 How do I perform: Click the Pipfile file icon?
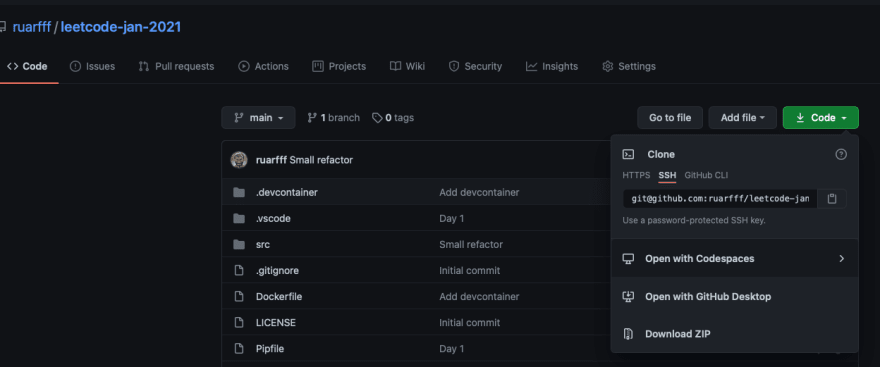[239, 348]
